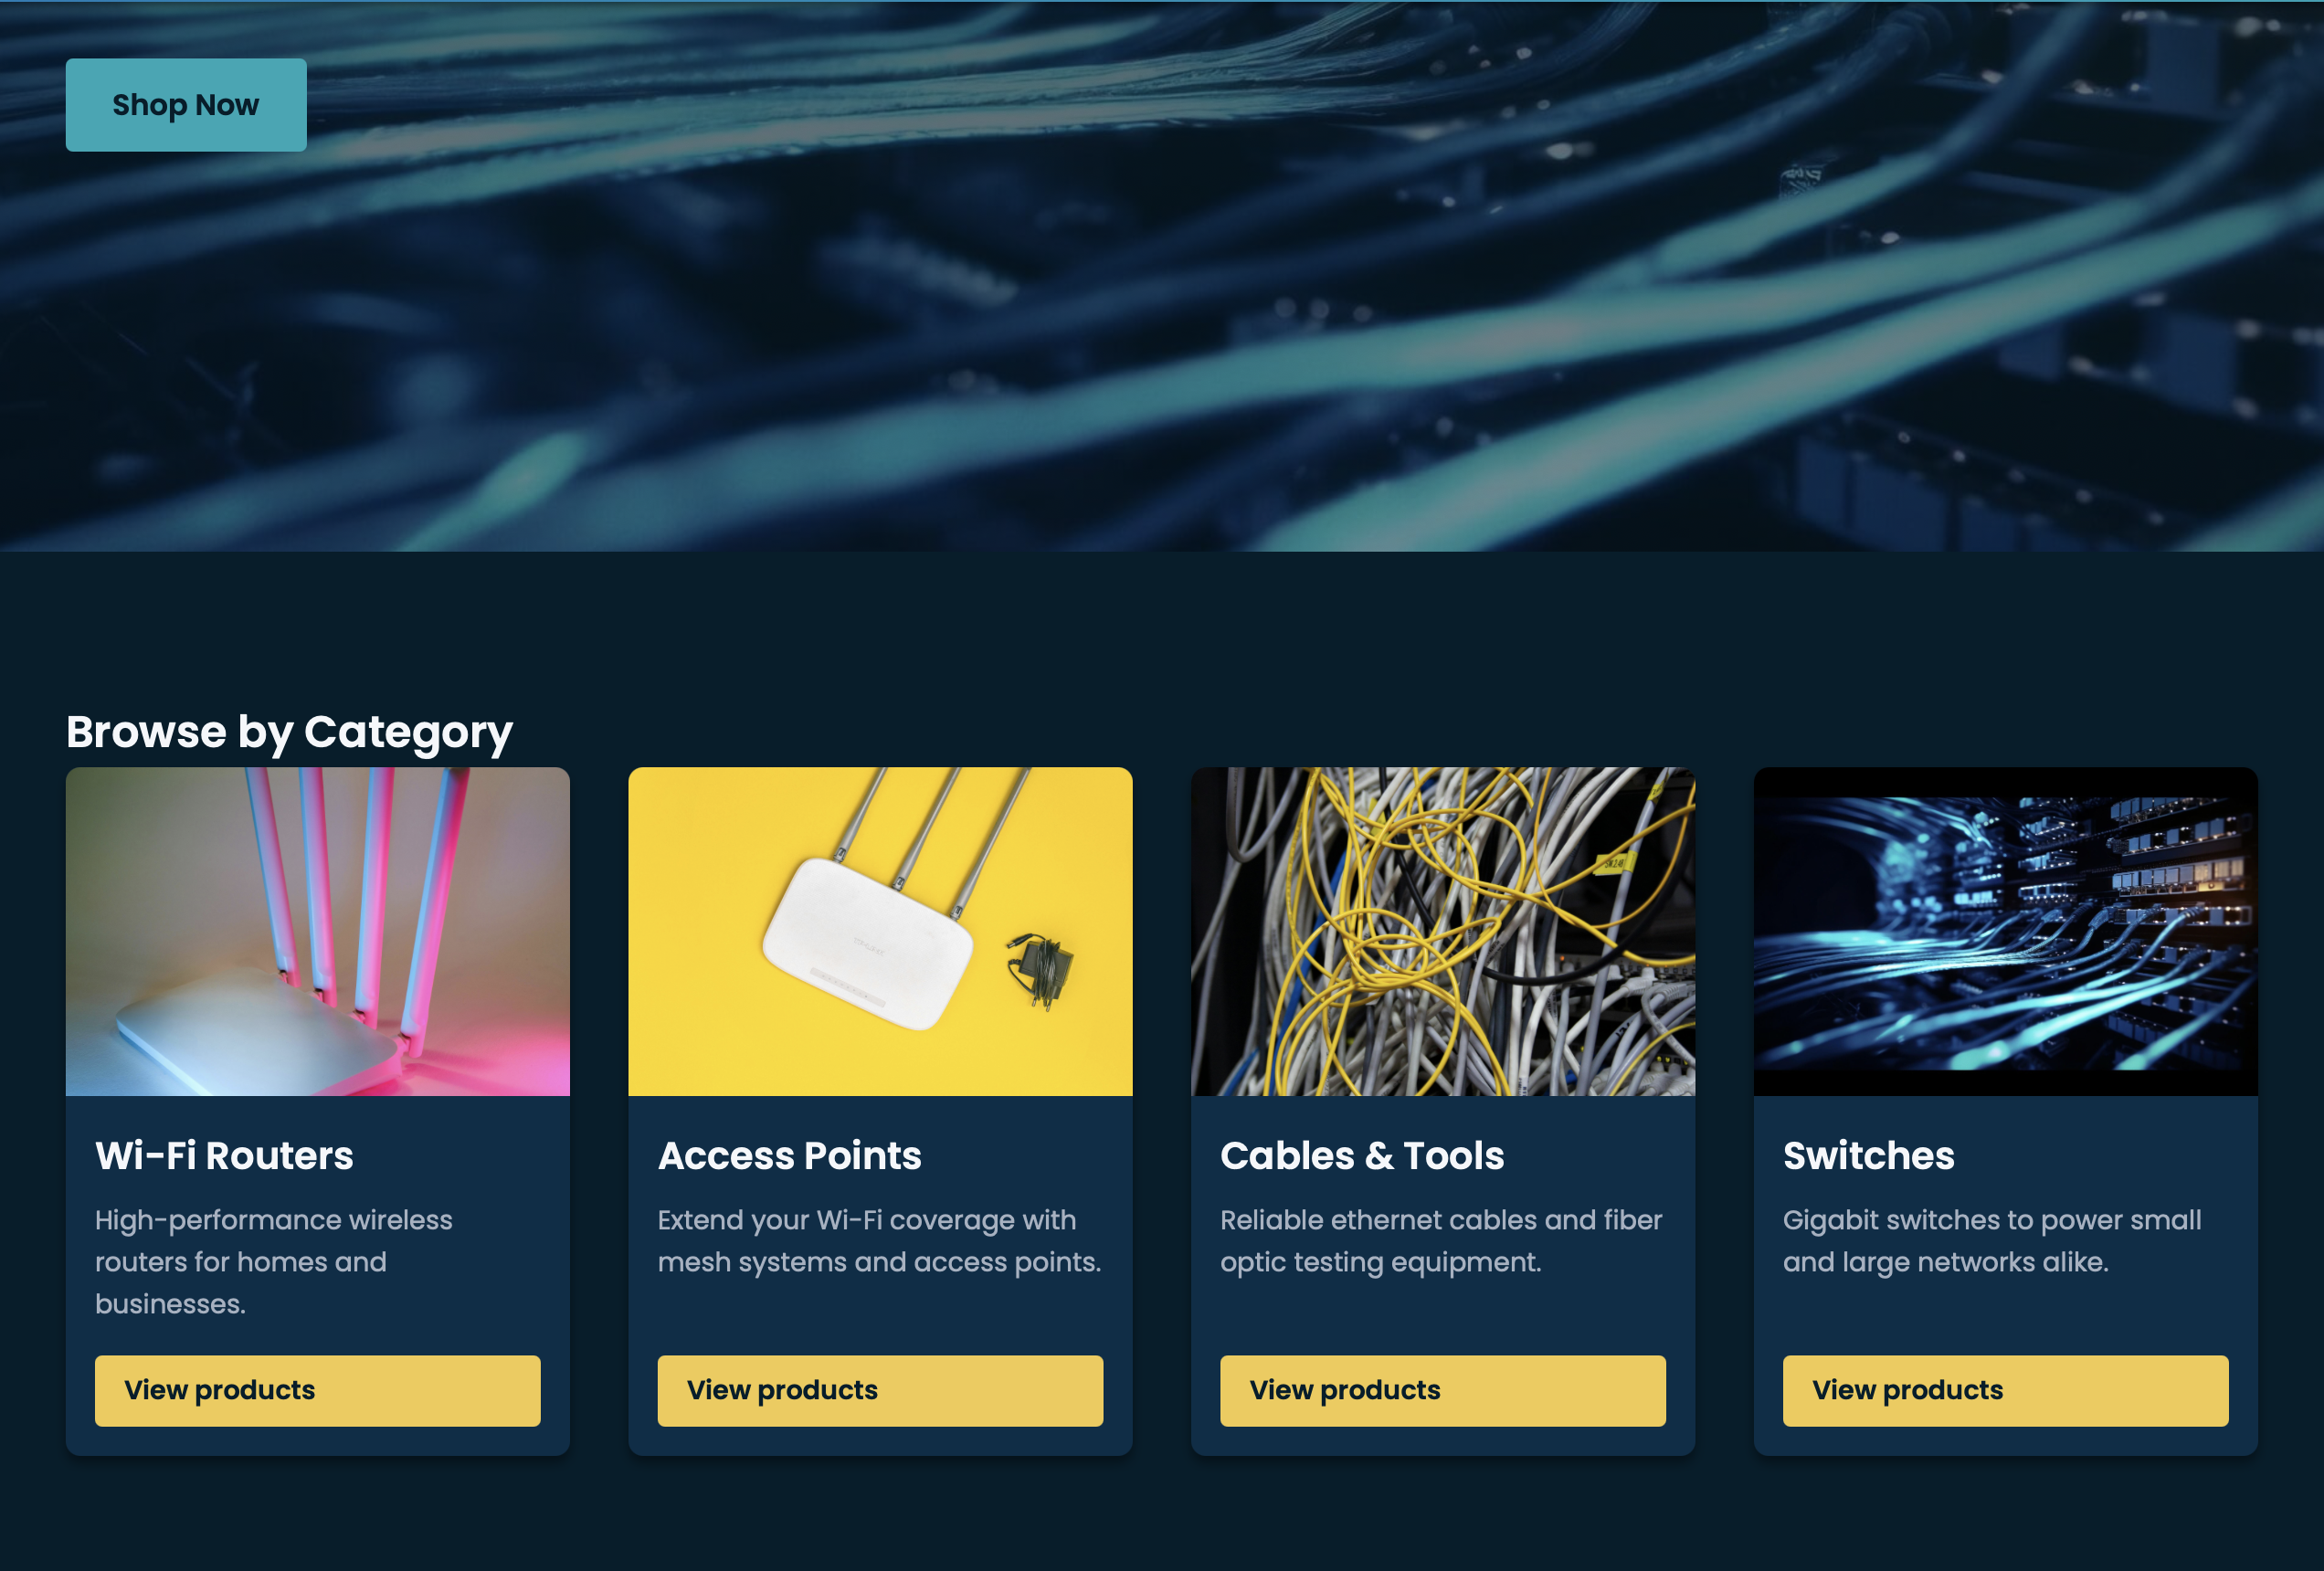View products under Cables & Tools
The image size is (2324, 1571).
pos(1442,1390)
